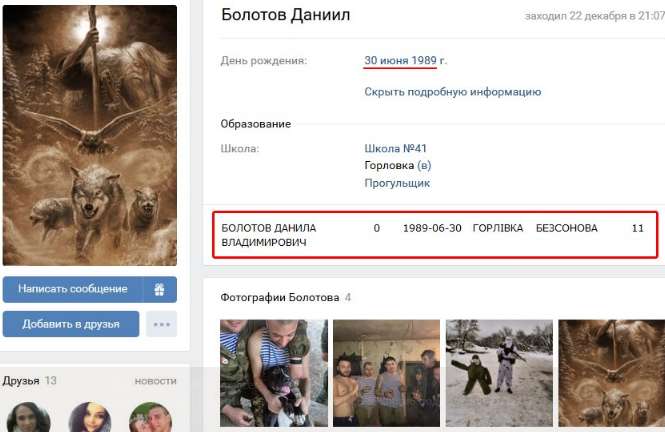
Task: Click the 'новости' link in friends block
Action: tap(155, 381)
